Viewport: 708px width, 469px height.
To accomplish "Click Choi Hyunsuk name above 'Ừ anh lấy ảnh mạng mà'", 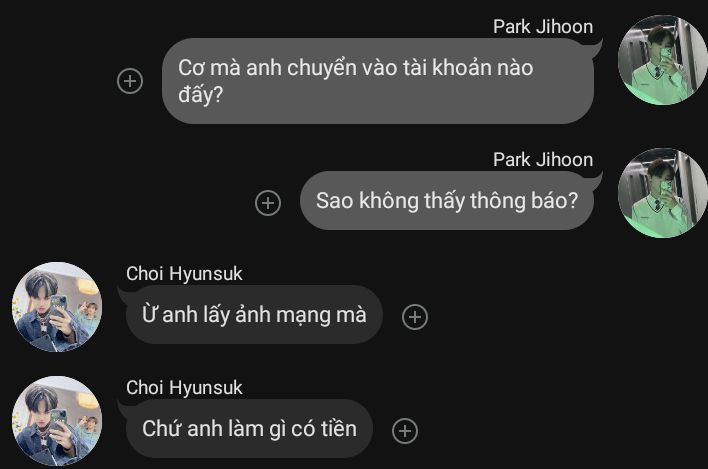I will [x=184, y=274].
